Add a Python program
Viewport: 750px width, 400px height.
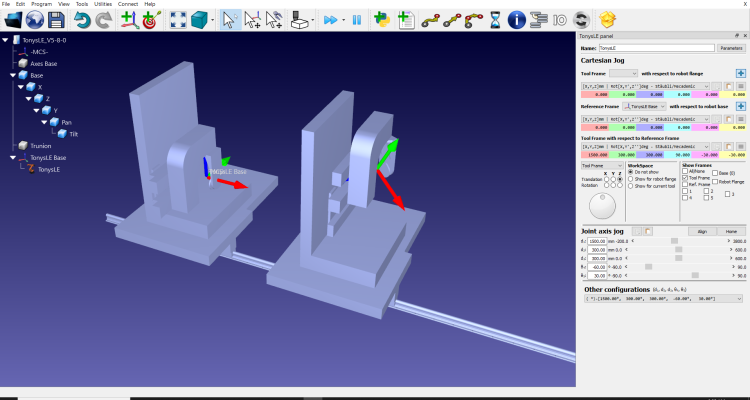pyautogui.click(x=382, y=20)
